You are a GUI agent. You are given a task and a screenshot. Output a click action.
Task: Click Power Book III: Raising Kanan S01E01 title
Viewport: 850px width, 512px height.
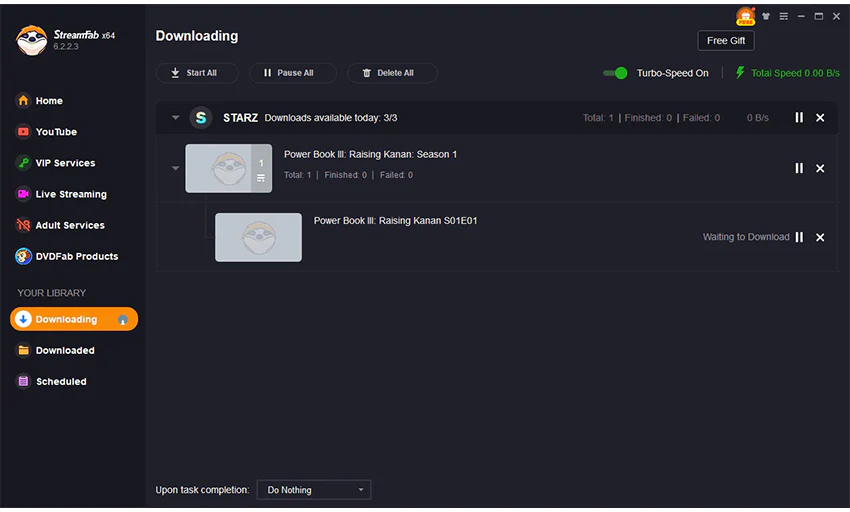[395, 221]
